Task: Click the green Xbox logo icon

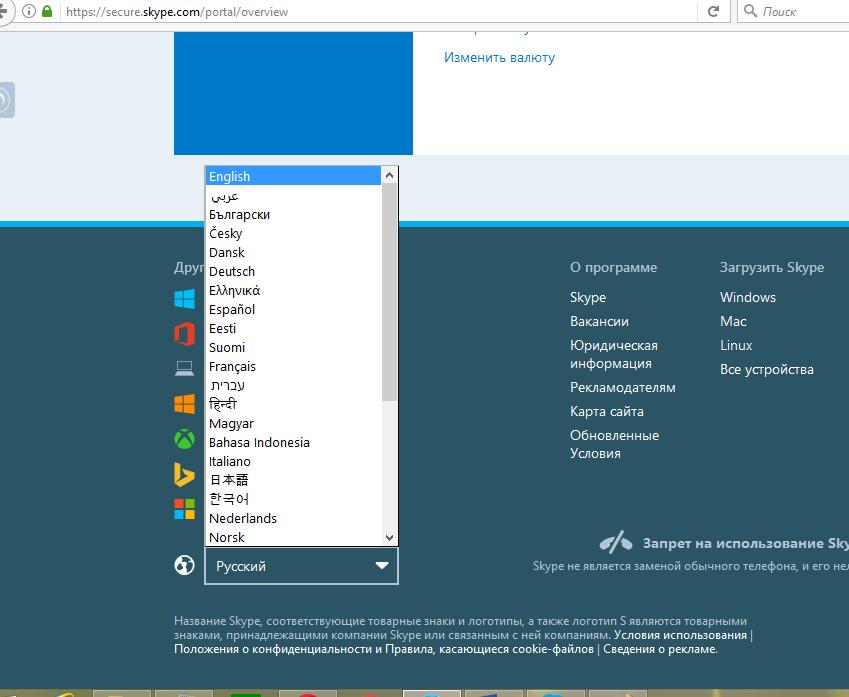Action: [x=184, y=439]
